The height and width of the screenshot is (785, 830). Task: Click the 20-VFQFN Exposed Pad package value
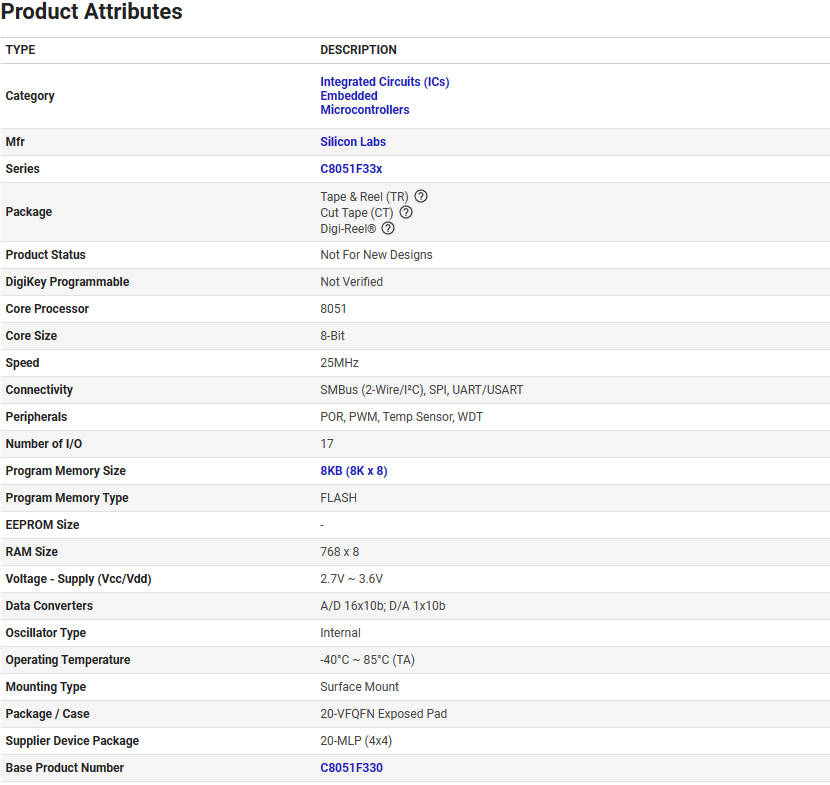(383, 714)
